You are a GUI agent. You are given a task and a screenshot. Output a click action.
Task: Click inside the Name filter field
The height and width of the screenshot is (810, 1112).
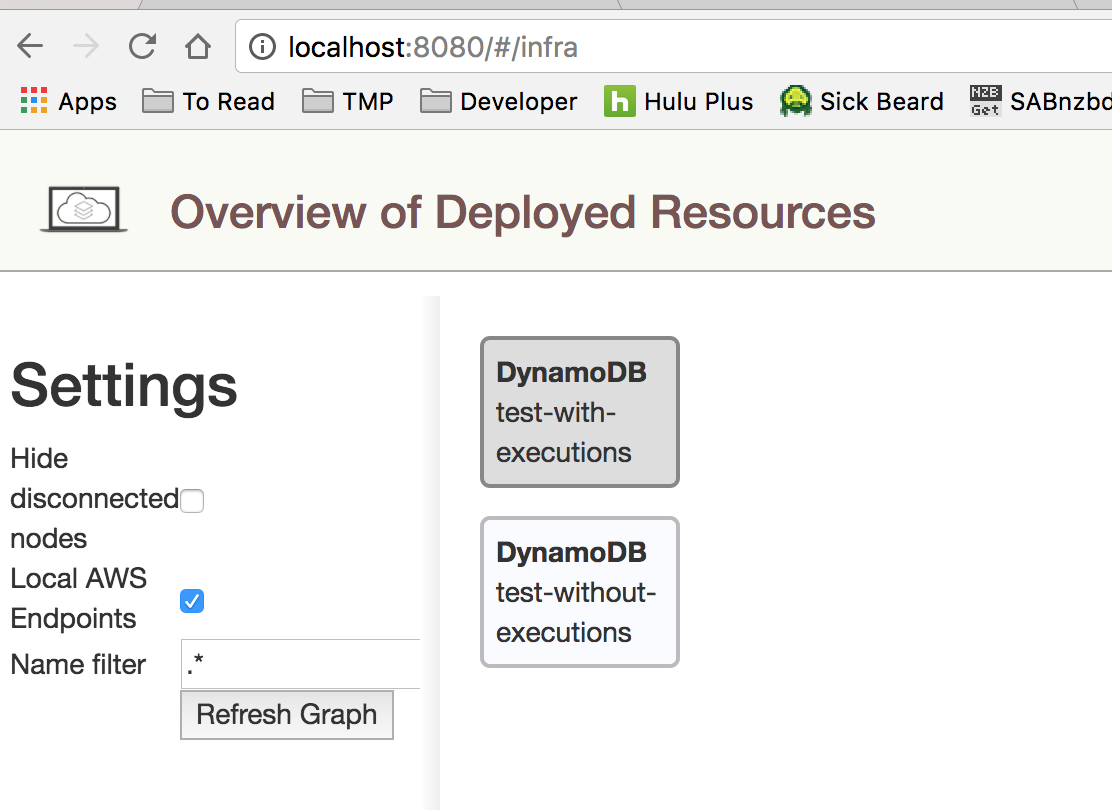[x=300, y=663]
